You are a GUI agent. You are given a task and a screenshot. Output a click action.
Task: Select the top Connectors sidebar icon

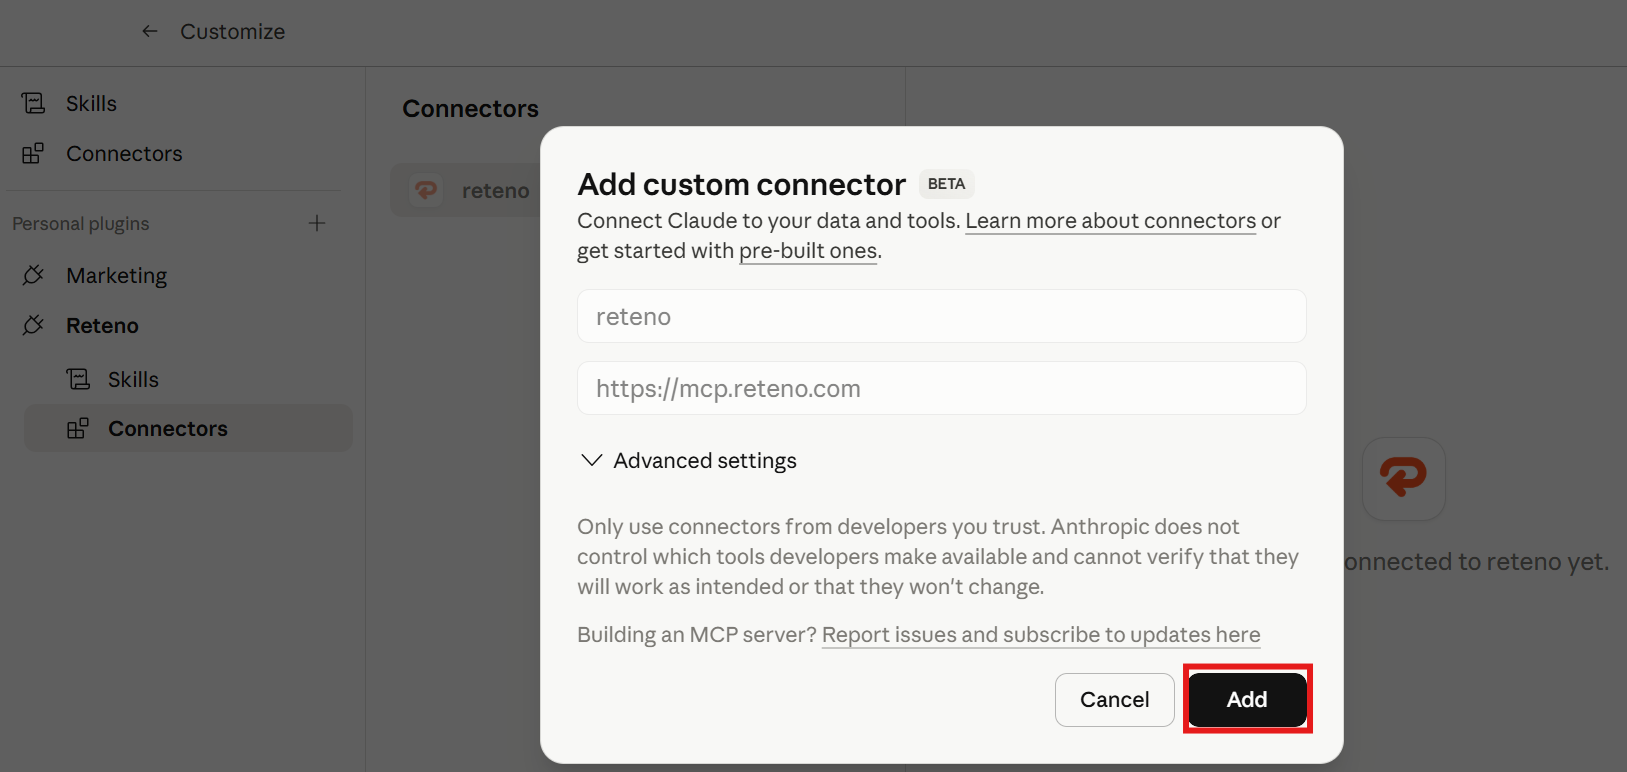33,153
